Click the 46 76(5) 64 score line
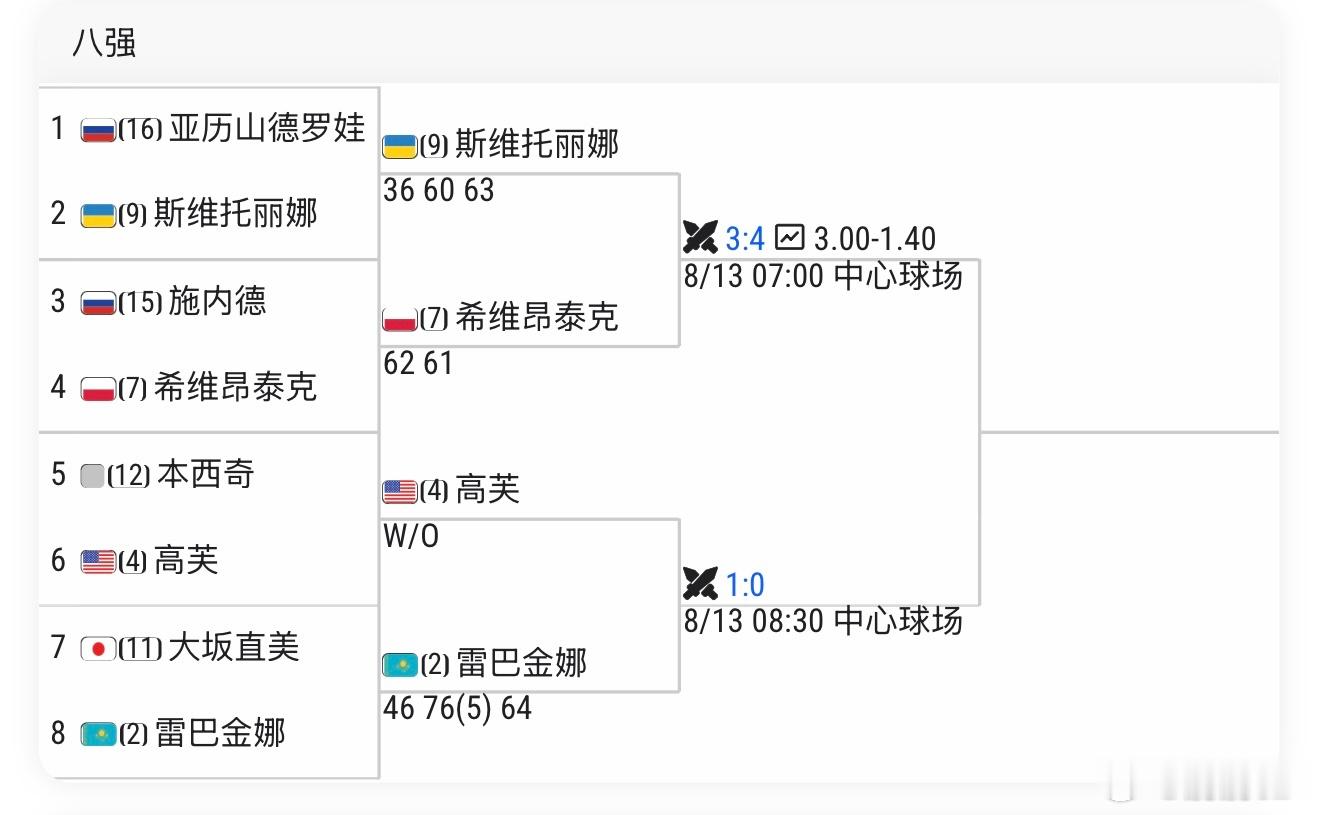1319x815 pixels. 458,709
